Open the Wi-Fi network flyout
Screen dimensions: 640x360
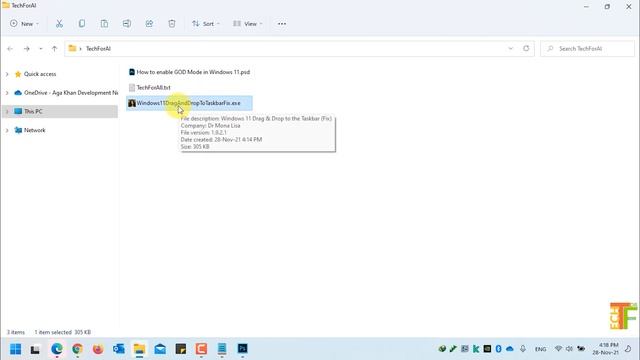pyautogui.click(x=558, y=349)
